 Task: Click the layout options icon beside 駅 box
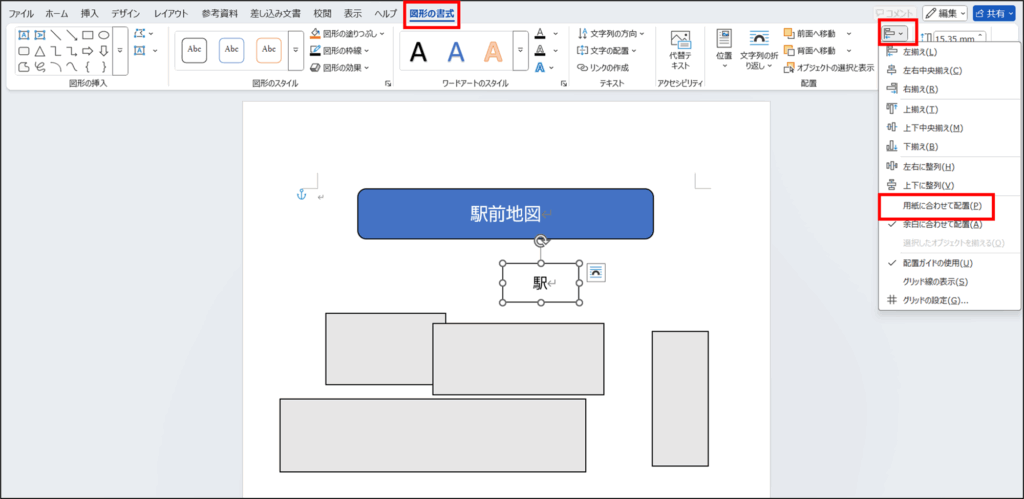pos(595,273)
